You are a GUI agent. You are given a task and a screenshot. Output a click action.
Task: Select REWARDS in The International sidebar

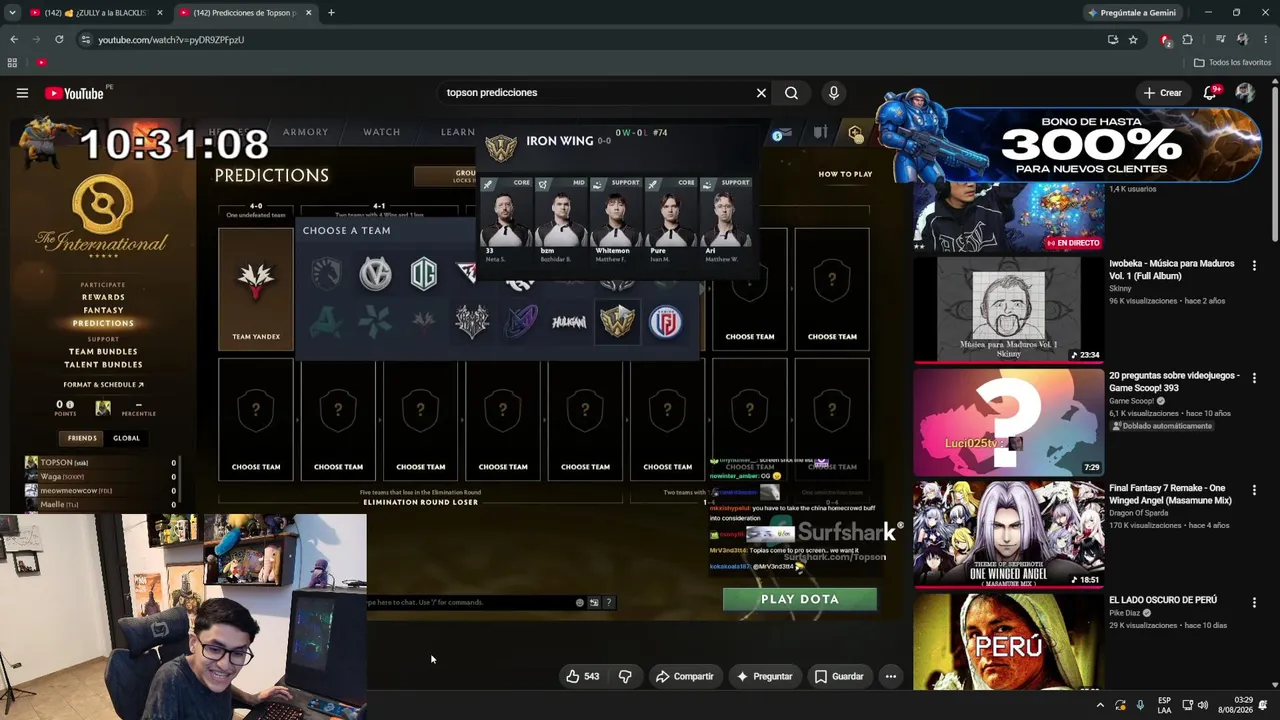[x=103, y=297]
